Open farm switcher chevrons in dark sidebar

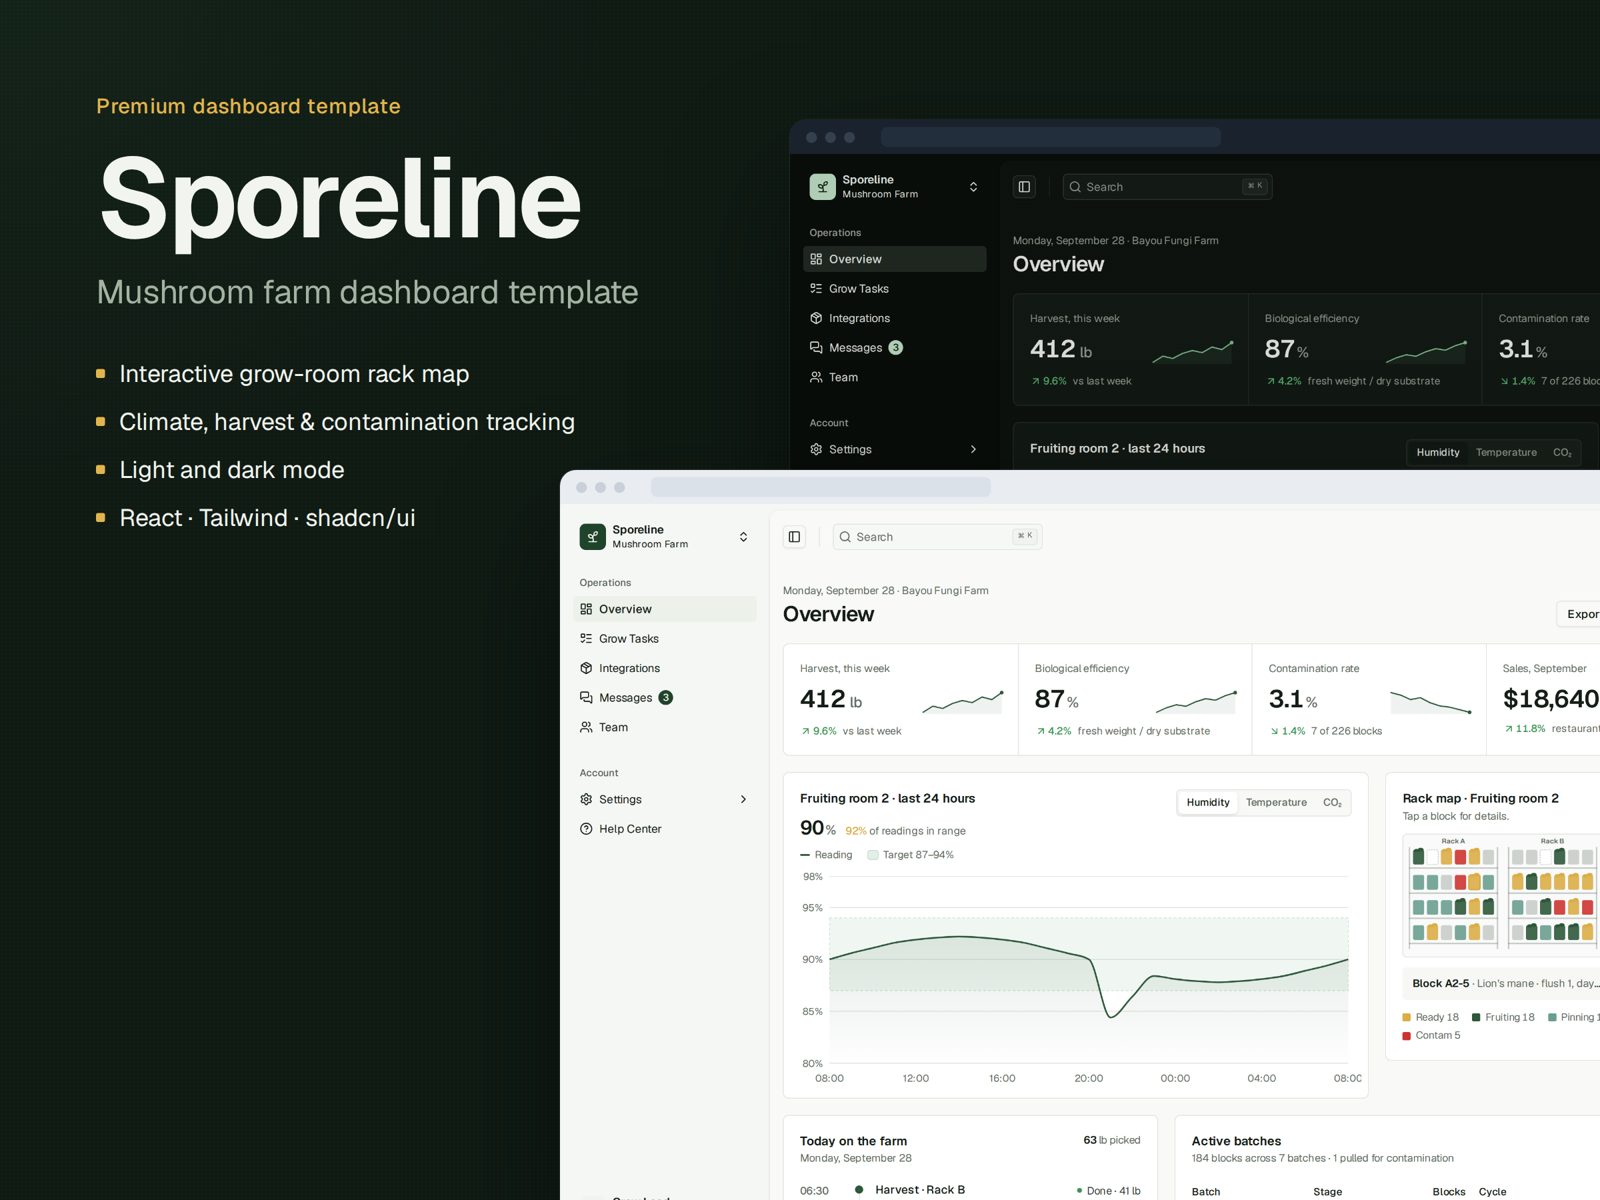[x=973, y=187]
